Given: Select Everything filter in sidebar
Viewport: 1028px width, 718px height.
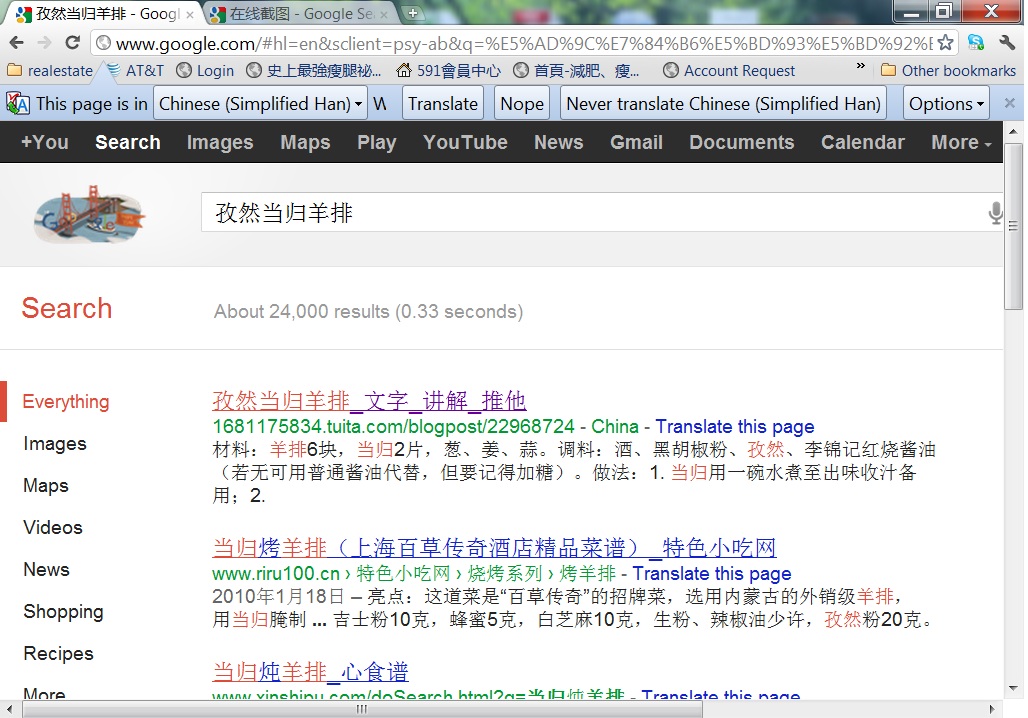Looking at the screenshot, I should [66, 401].
